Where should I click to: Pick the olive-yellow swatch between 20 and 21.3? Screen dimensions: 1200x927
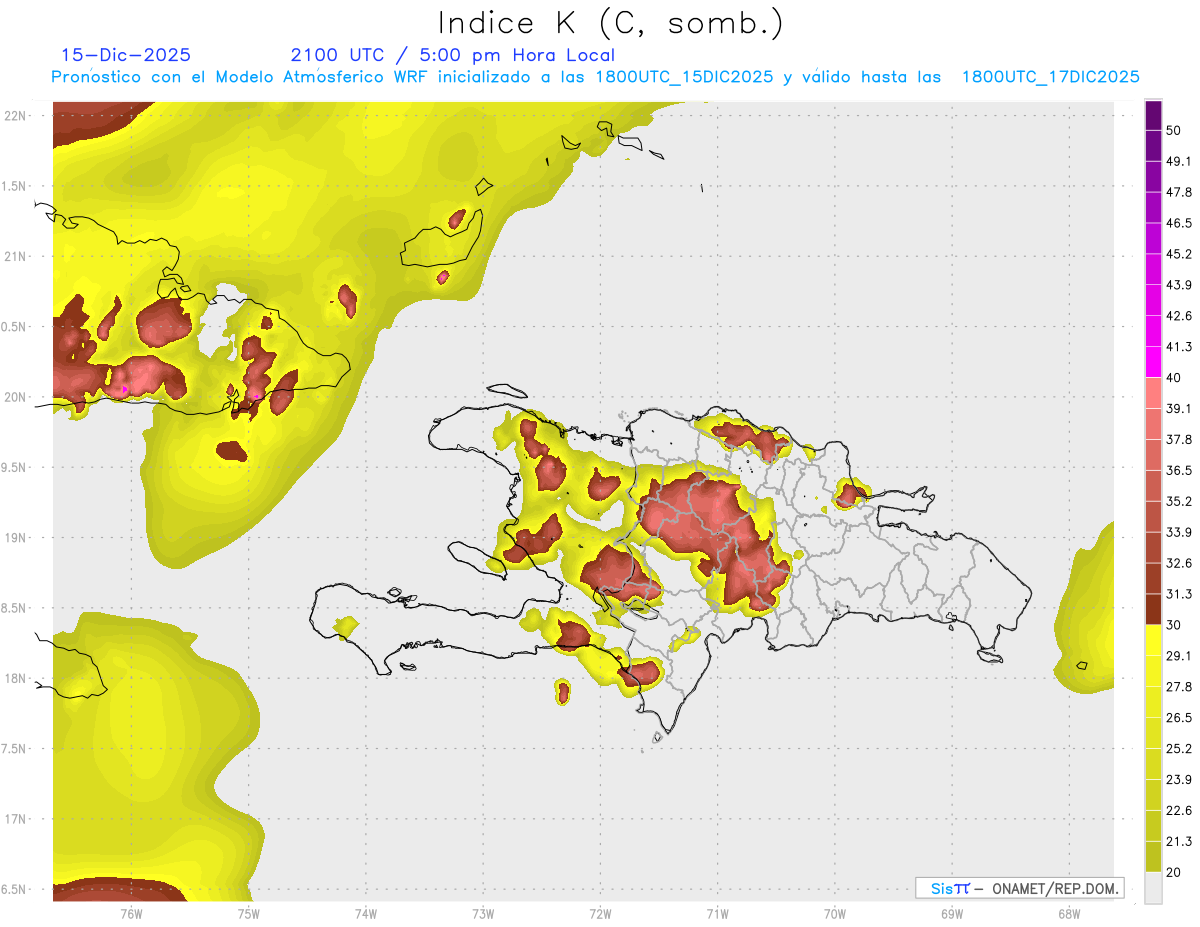(1154, 857)
